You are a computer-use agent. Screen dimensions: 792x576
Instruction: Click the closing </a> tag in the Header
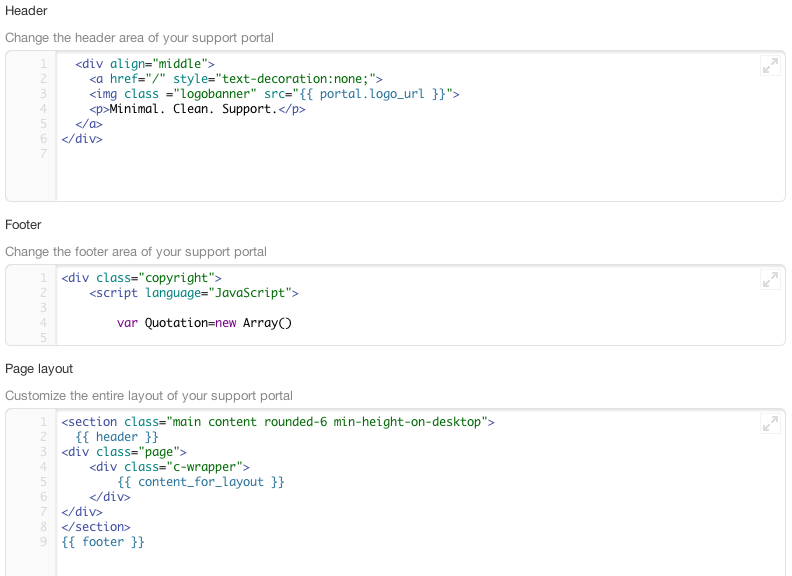pyautogui.click(x=89, y=124)
